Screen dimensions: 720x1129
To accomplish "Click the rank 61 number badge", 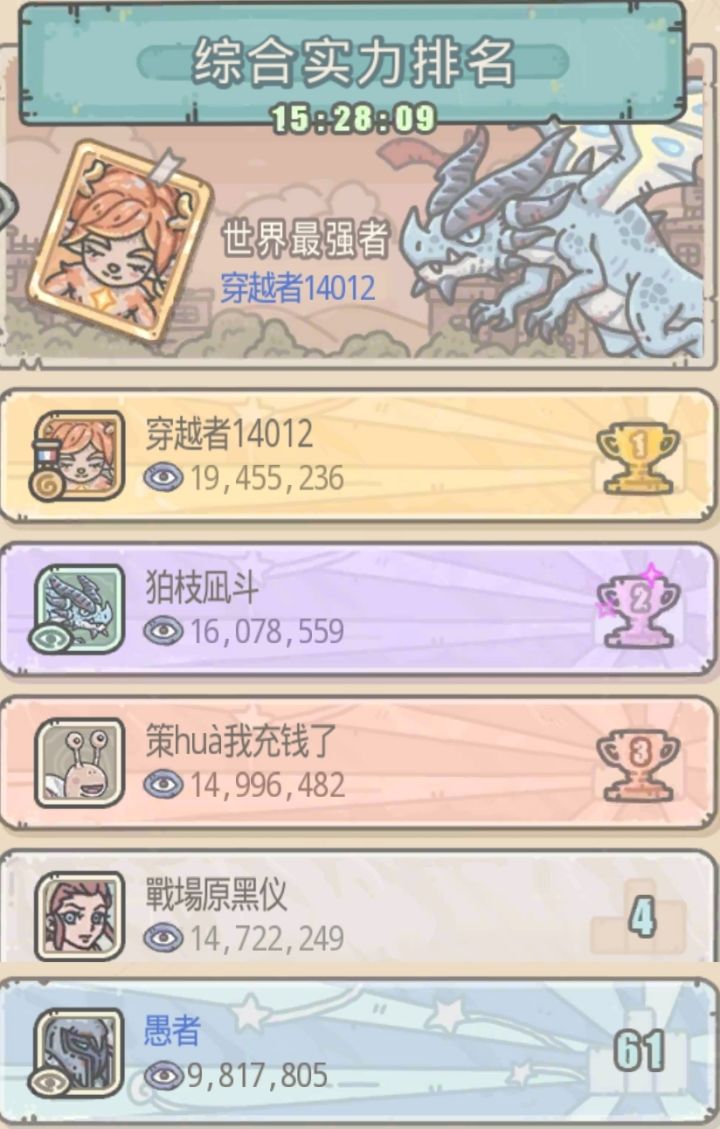I will click(x=639, y=1051).
